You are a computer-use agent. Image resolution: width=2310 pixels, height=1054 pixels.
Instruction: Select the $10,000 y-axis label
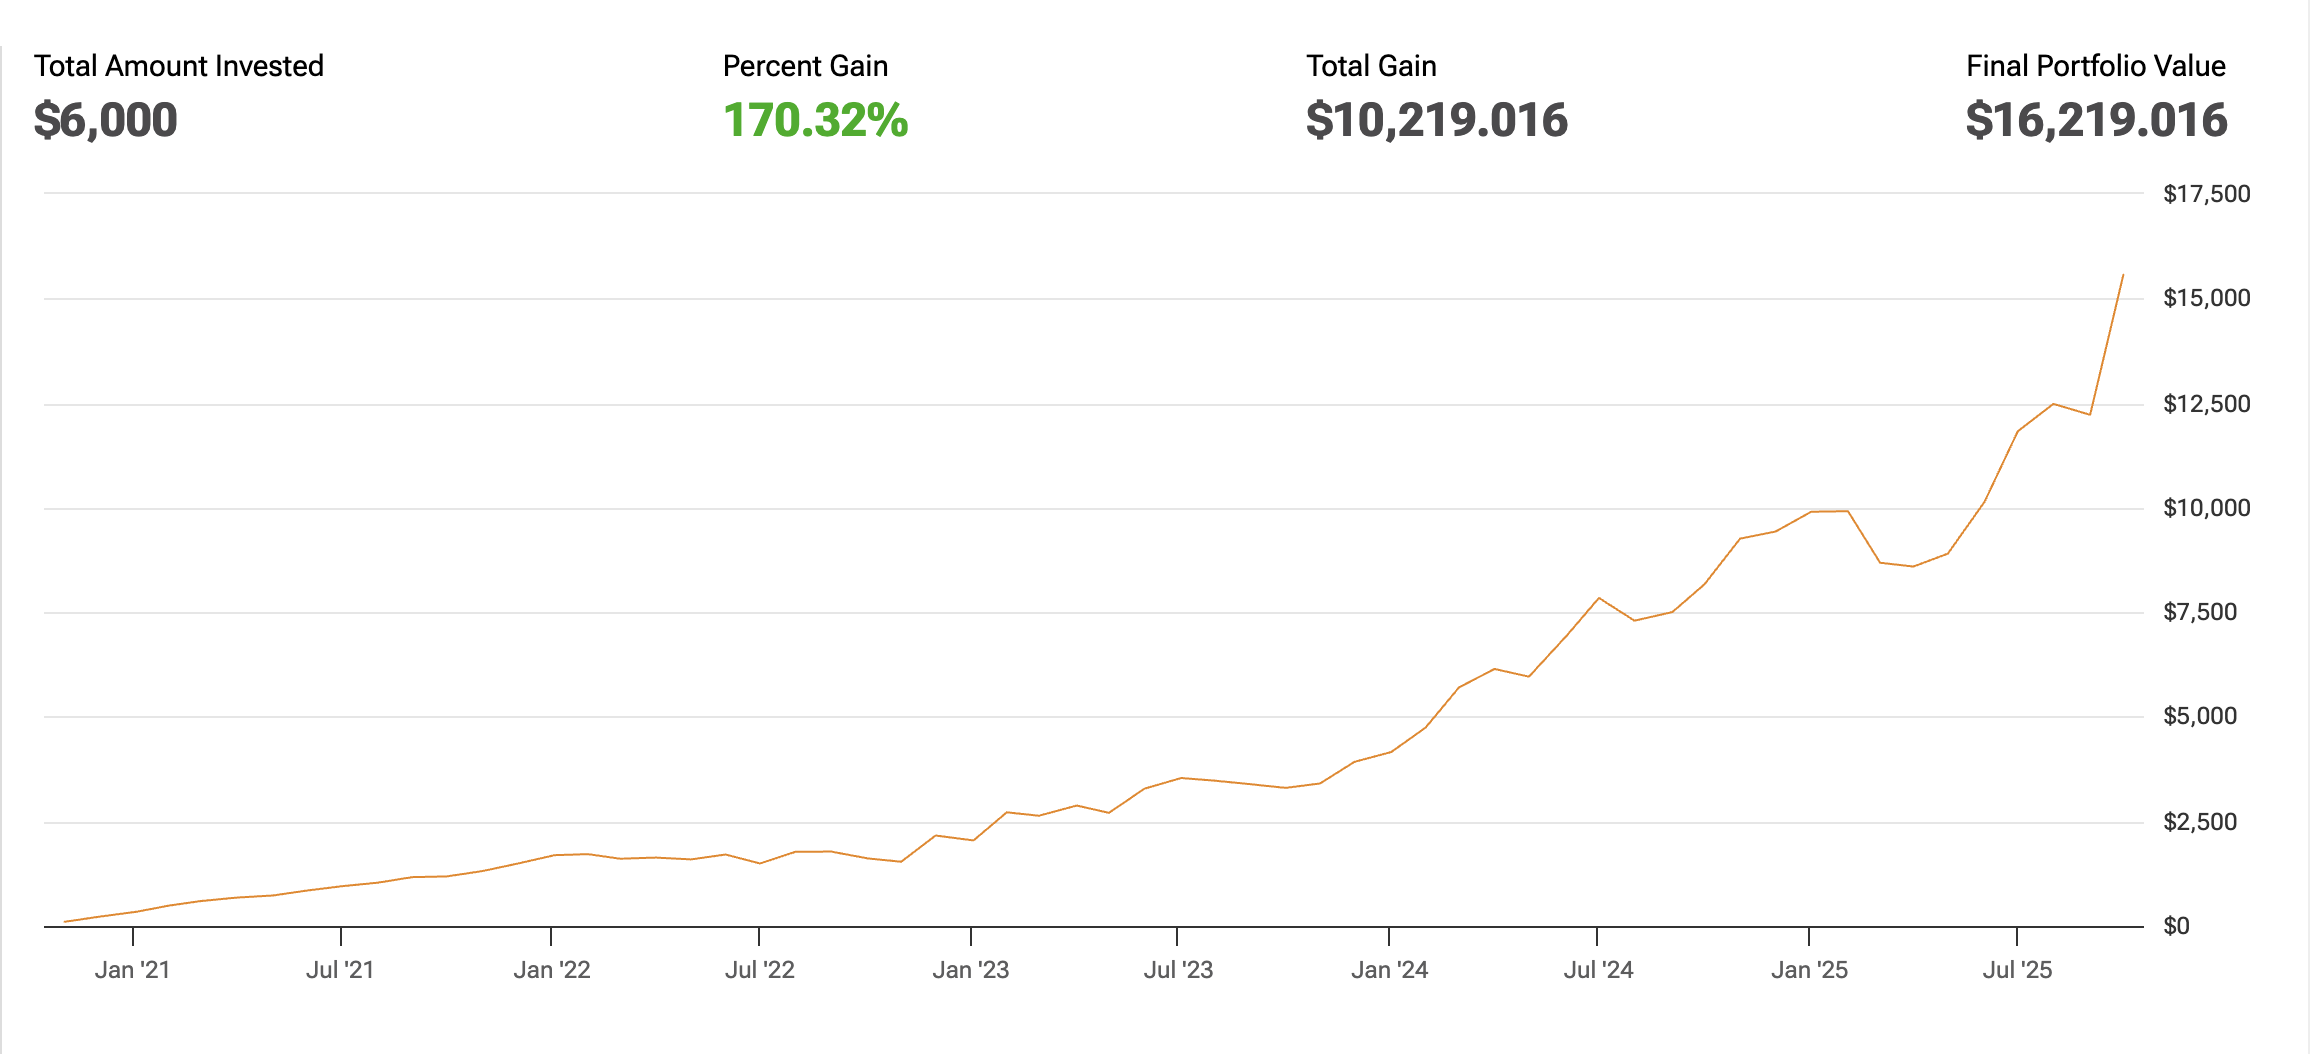point(2206,508)
